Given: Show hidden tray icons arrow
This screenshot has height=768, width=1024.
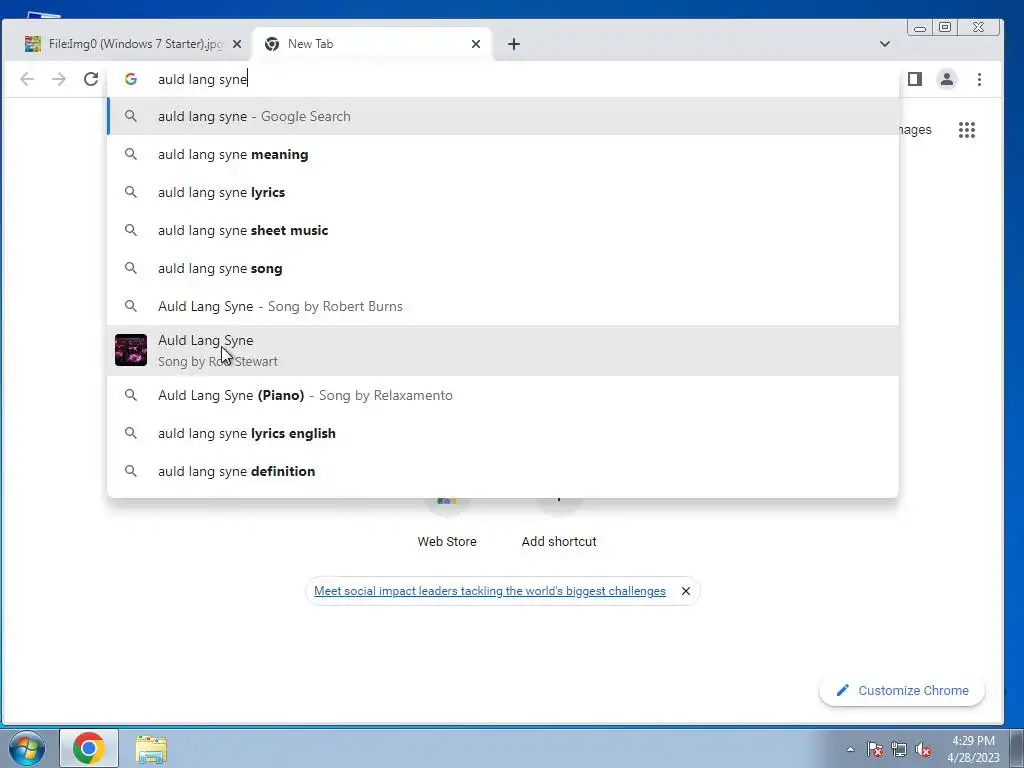Looking at the screenshot, I should pyautogui.click(x=850, y=749).
